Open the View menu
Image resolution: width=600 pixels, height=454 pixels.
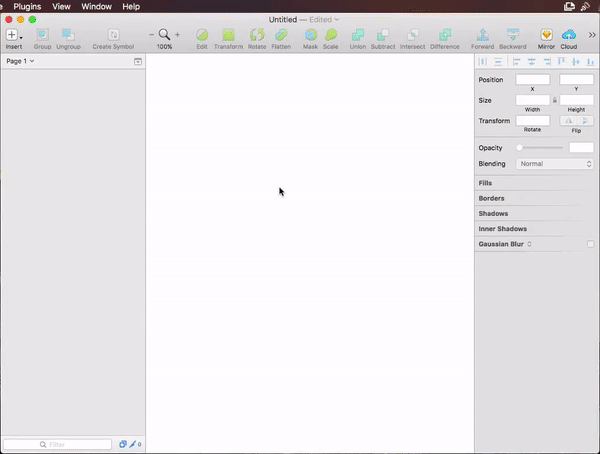61,7
